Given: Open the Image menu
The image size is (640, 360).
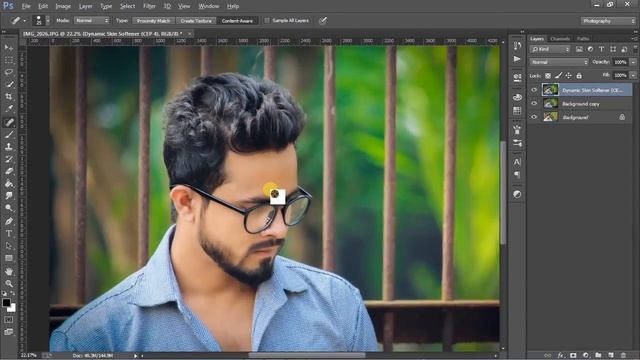Looking at the screenshot, I should click(63, 6).
